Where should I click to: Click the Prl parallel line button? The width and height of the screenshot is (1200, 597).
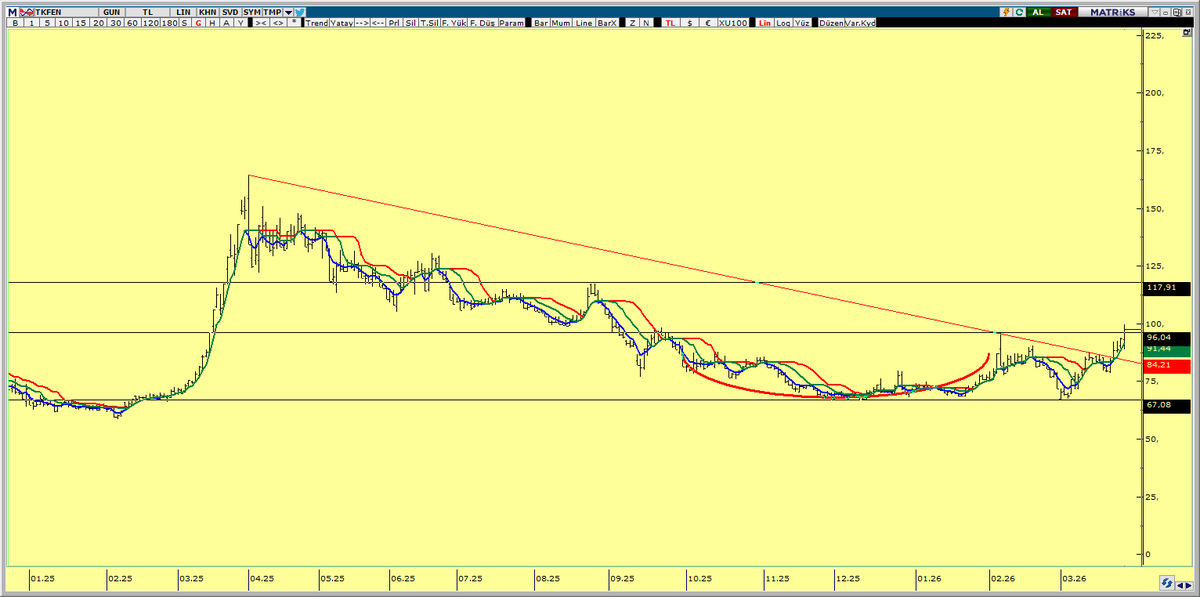point(395,22)
